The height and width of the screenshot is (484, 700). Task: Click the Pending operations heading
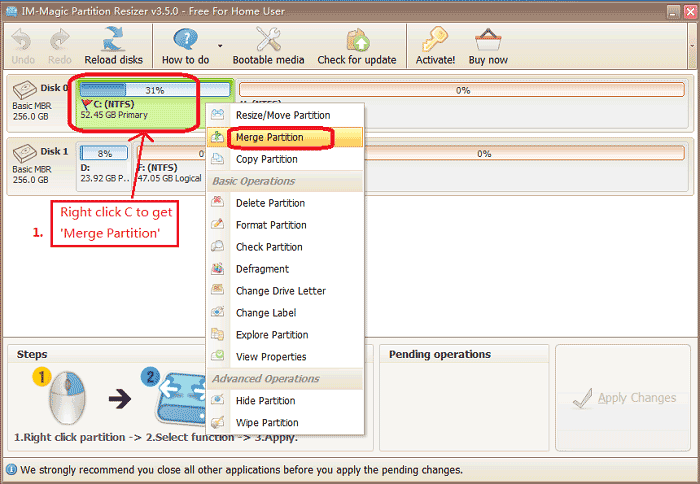point(440,354)
